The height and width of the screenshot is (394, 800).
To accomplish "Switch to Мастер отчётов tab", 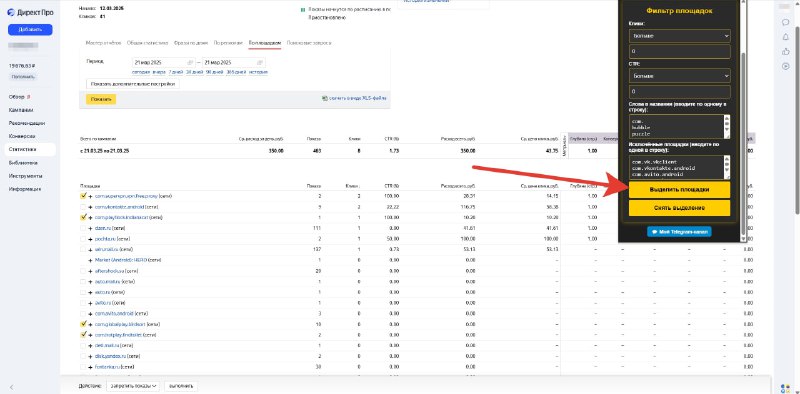I will point(104,43).
